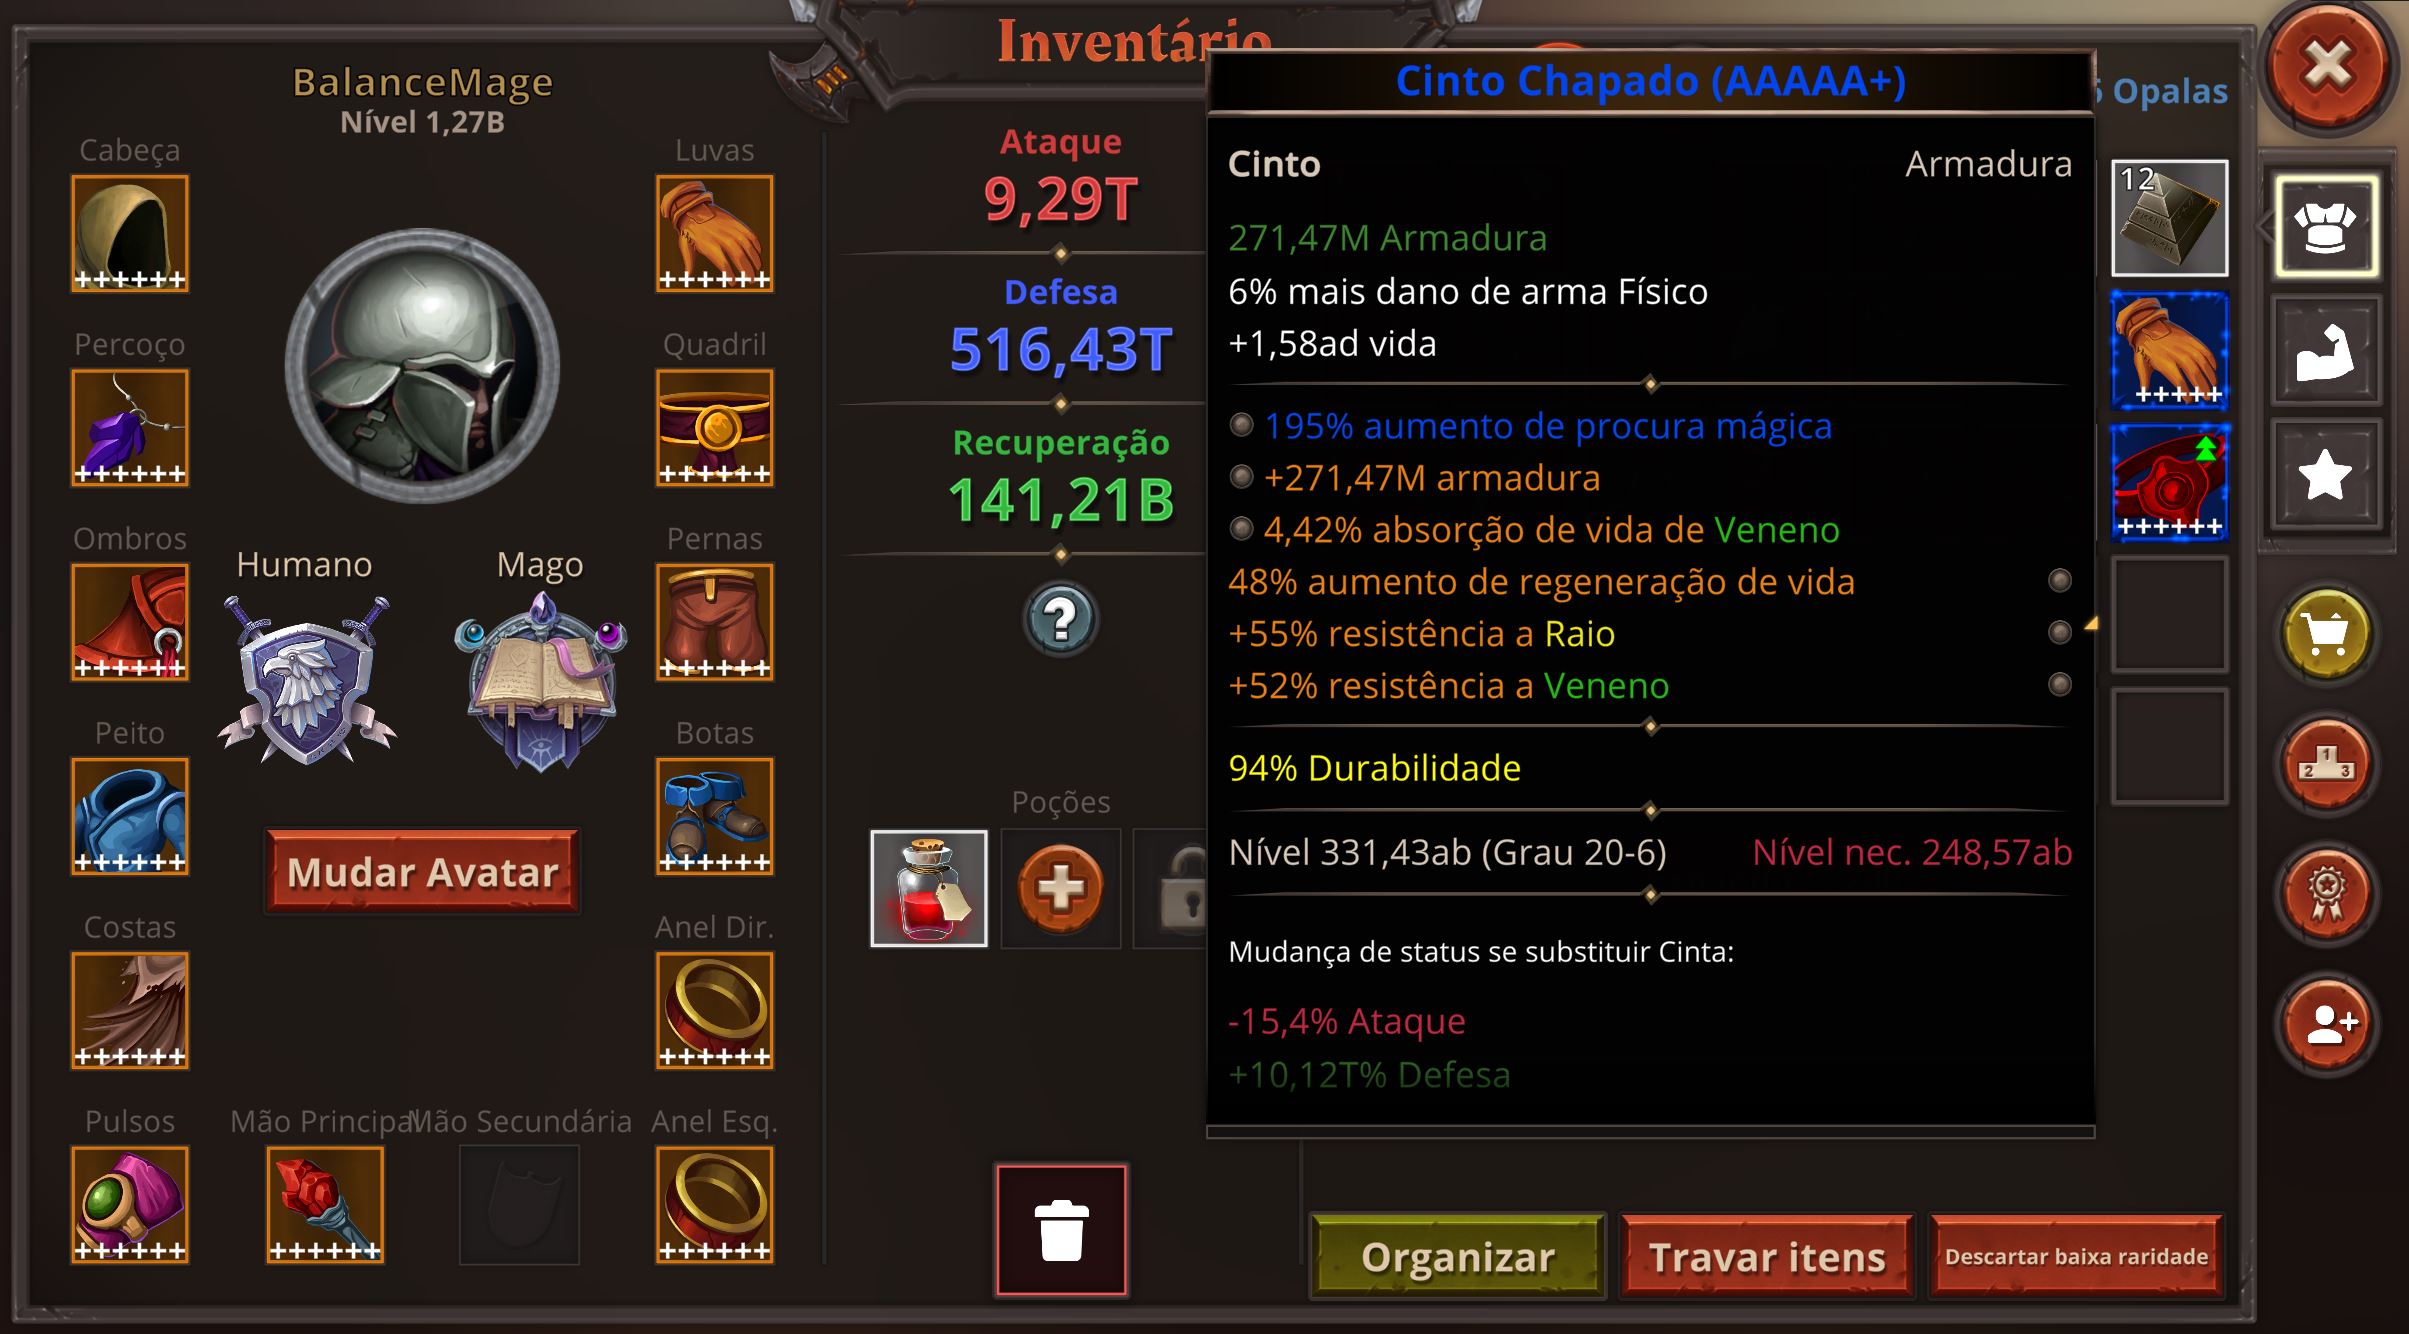Click the Organizar button
Viewport: 2409px width, 1334px height.
(x=1458, y=1256)
